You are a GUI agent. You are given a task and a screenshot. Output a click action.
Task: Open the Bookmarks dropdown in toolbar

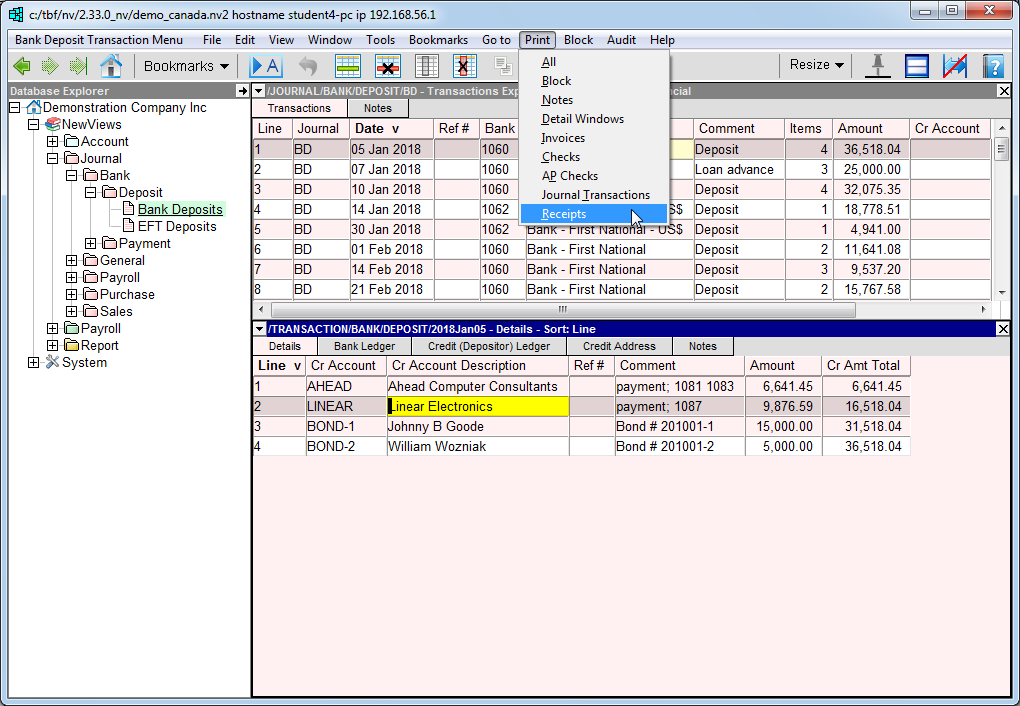[186, 66]
